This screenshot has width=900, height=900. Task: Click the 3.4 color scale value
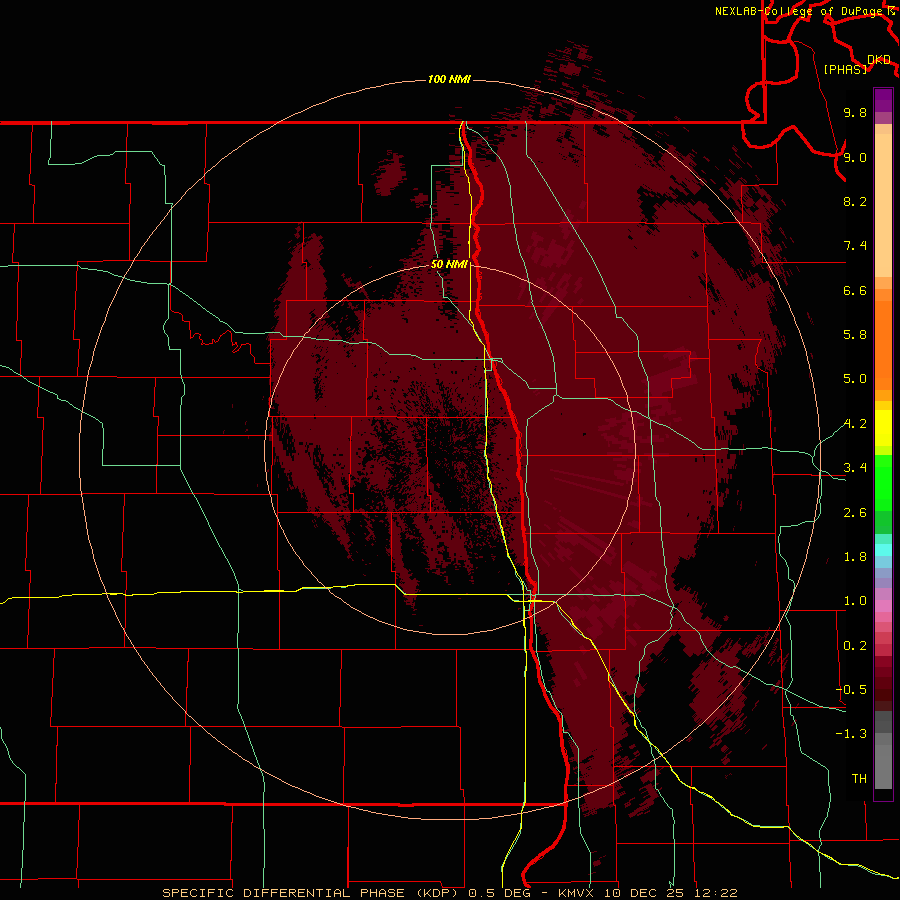[855, 468]
